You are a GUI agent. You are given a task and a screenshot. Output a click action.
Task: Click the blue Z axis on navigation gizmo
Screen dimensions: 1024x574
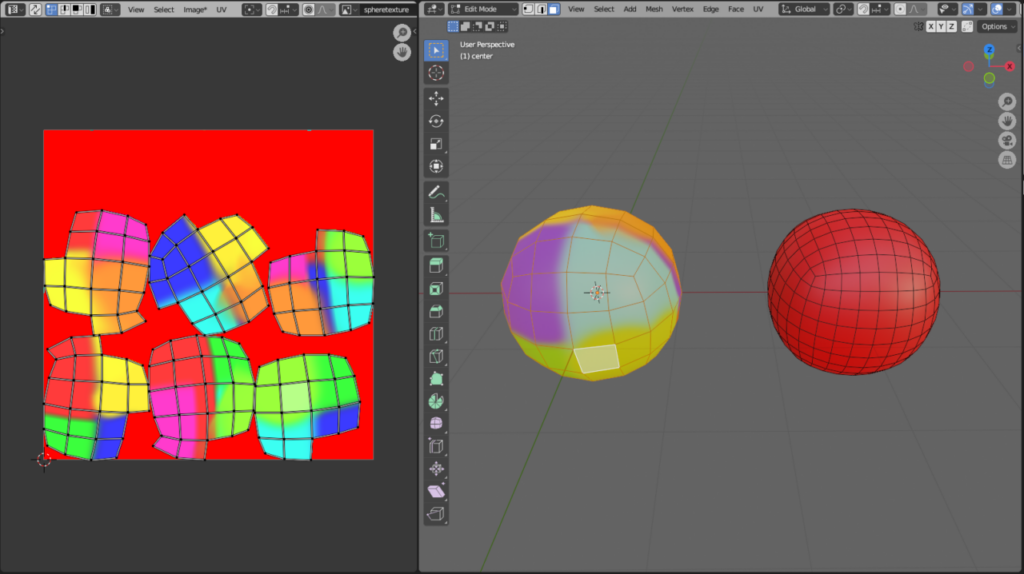pos(988,49)
